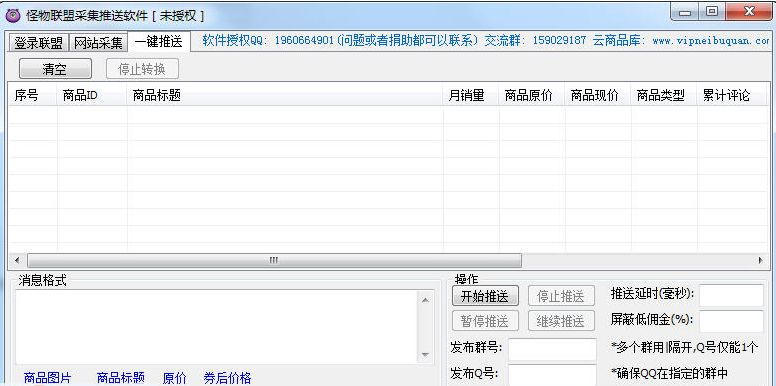Click the message box scroll-down arrow
The width and height of the screenshot is (776, 386).
425,355
